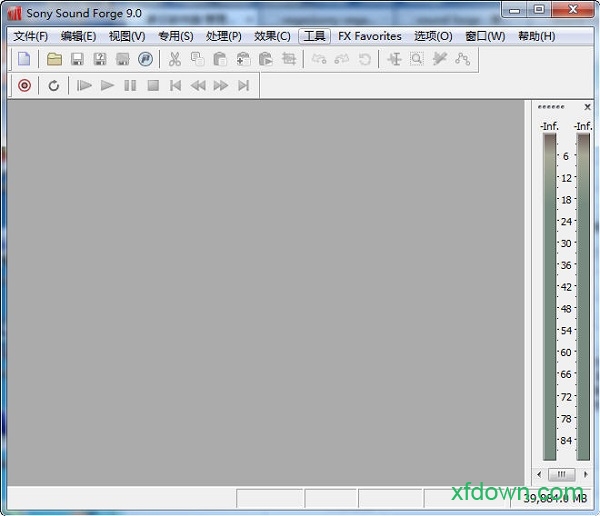600x516 pixels.
Task: Click the Mix paste icon
Action: click(x=243, y=59)
